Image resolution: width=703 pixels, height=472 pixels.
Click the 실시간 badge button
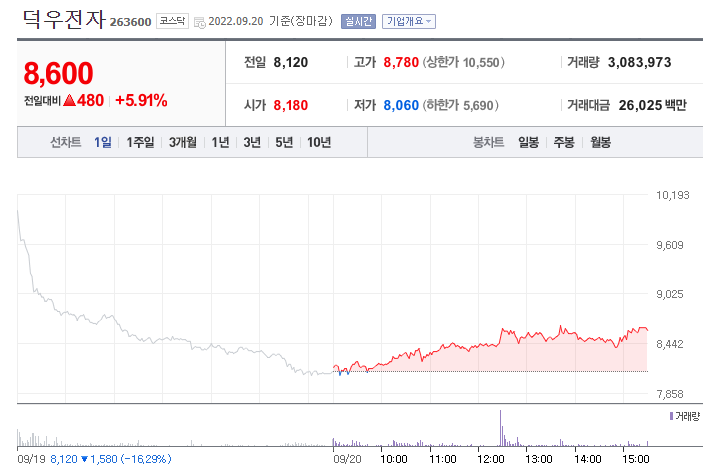pos(358,21)
